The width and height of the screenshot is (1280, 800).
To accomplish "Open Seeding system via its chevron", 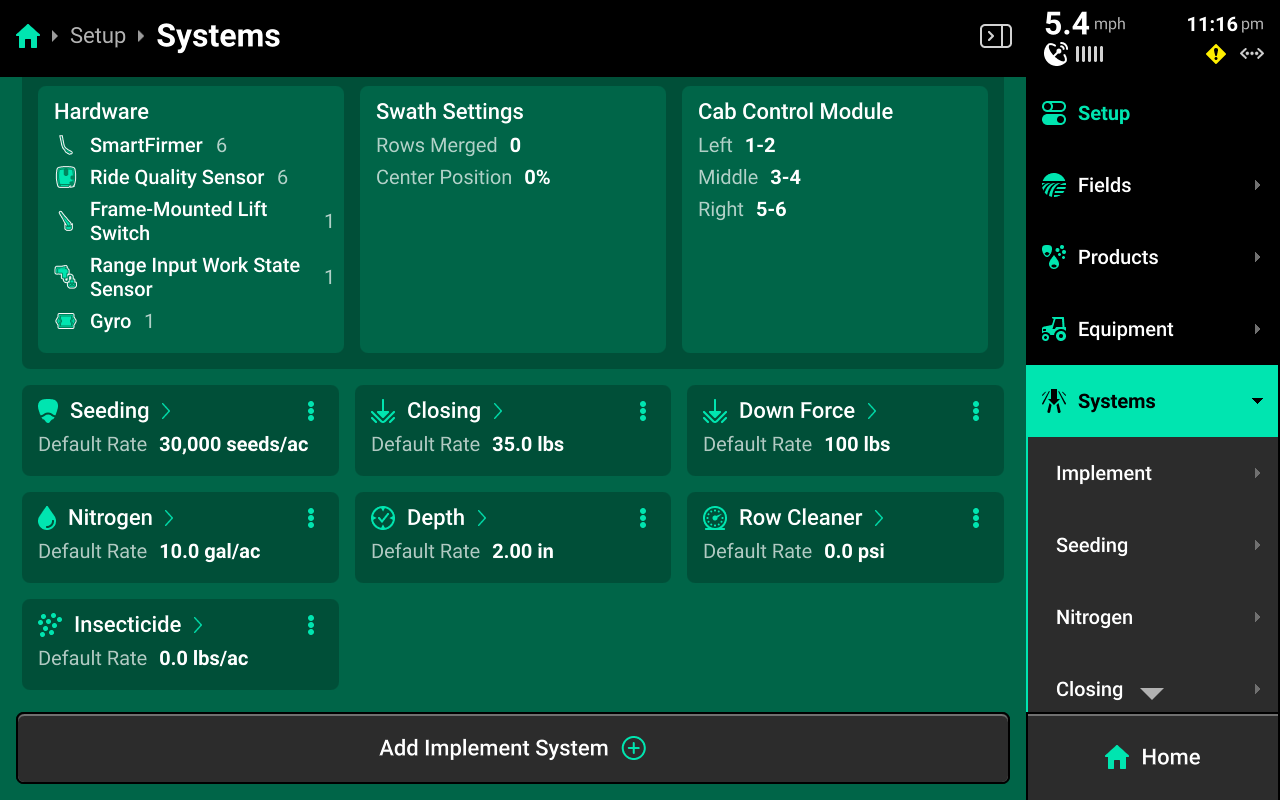I will (166, 411).
